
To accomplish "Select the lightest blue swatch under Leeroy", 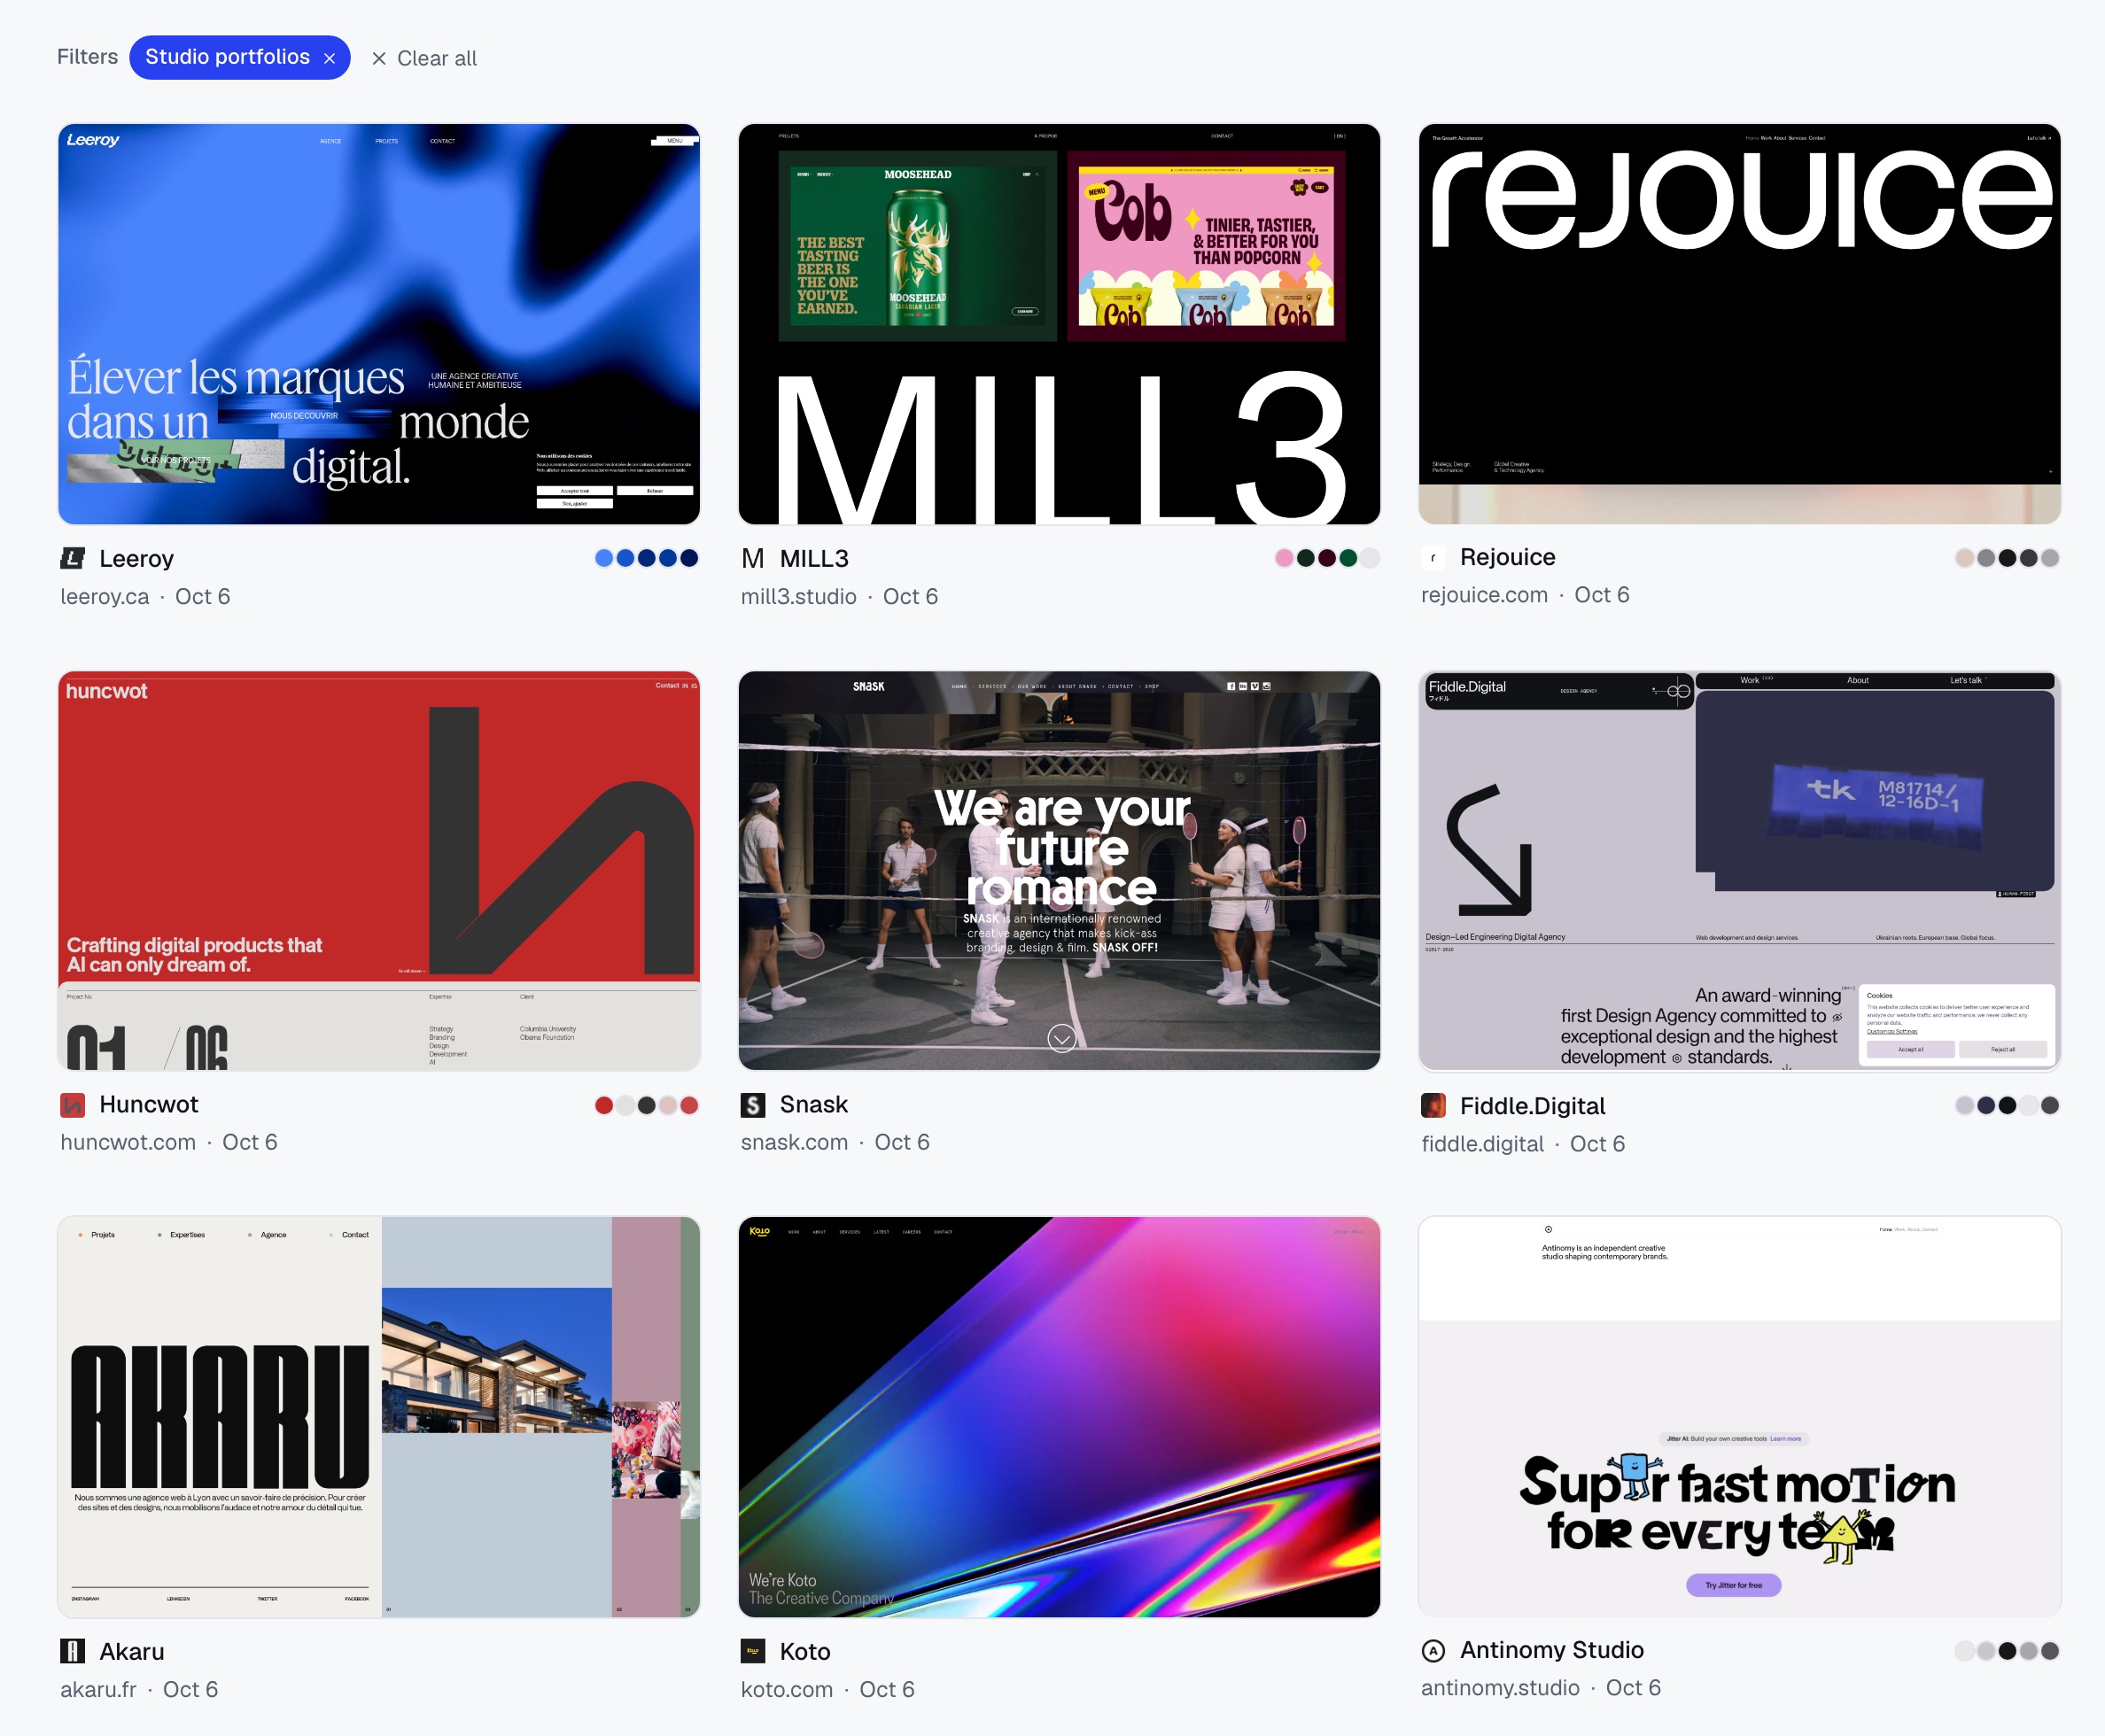I will click(x=604, y=558).
